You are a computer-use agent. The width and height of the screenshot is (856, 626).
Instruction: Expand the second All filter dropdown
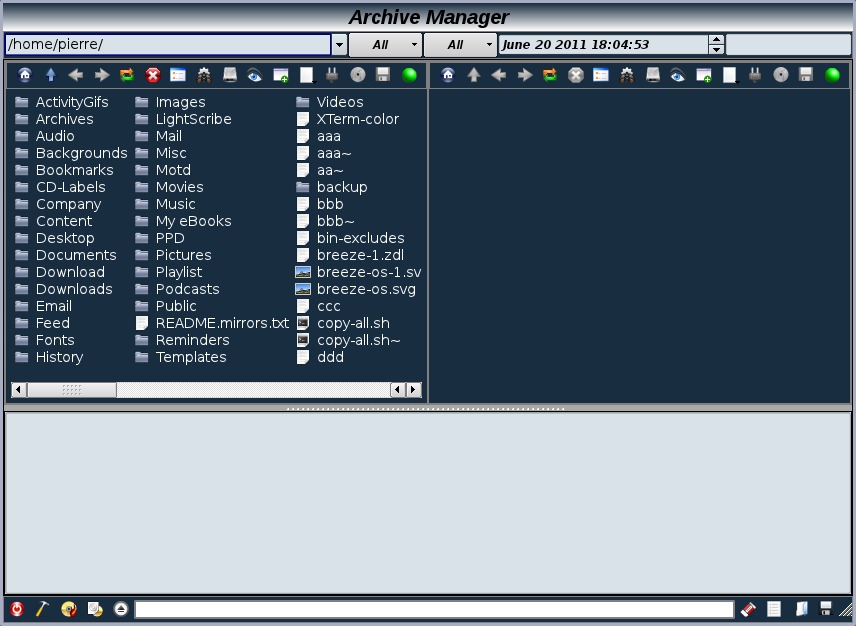(x=460, y=45)
